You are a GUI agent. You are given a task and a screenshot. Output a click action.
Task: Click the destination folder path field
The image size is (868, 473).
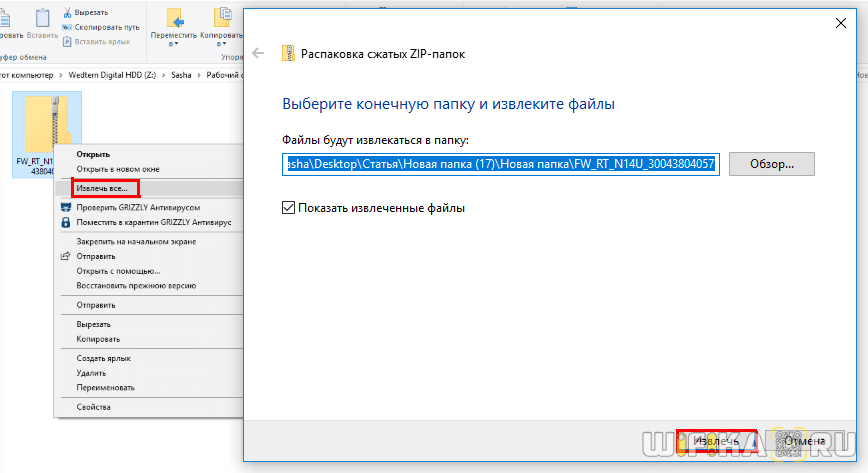point(500,164)
